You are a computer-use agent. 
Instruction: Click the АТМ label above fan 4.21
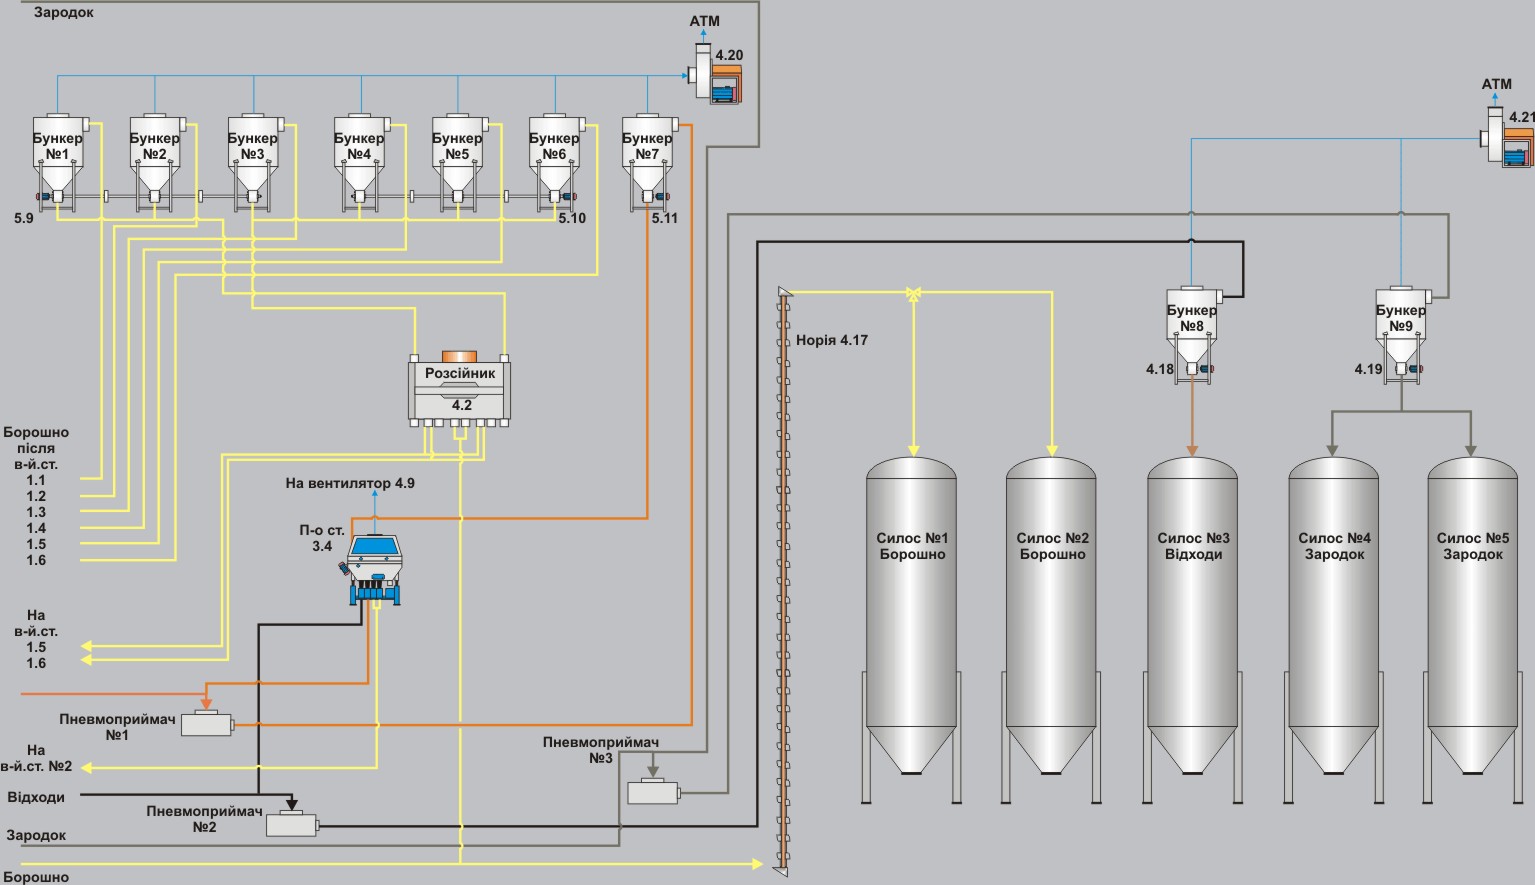[1496, 84]
